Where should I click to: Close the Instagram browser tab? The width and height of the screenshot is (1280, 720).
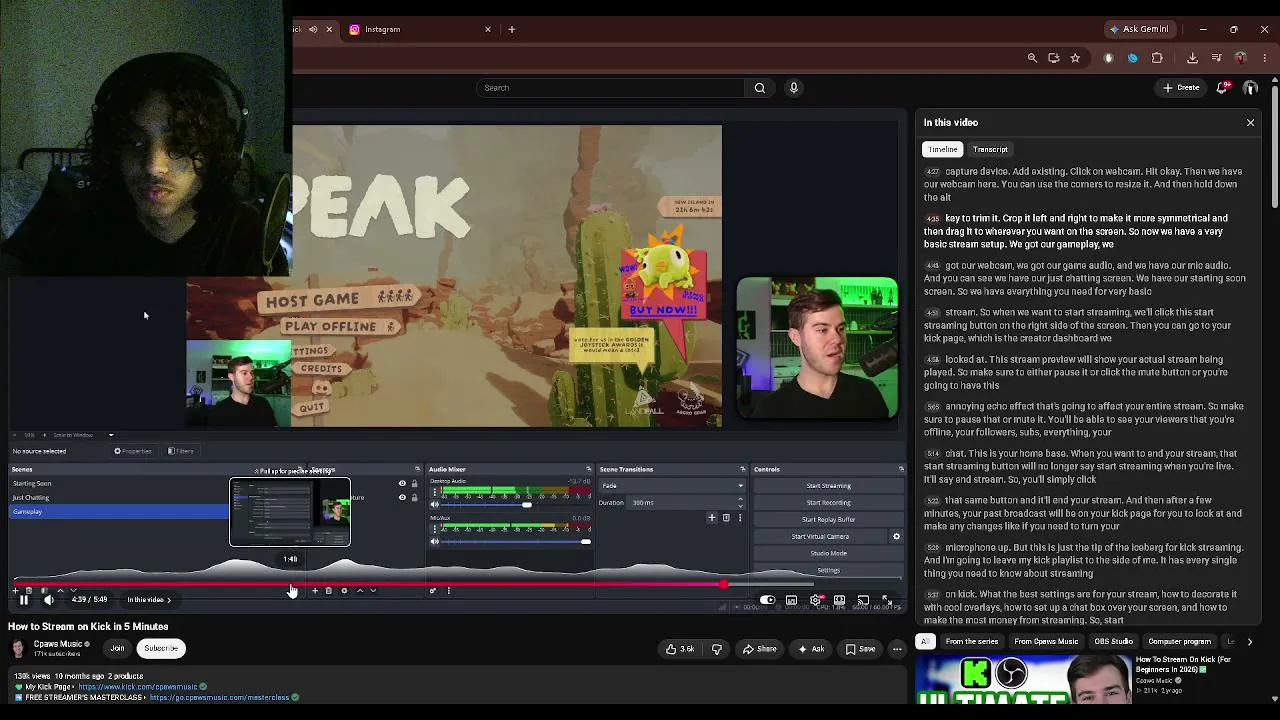point(488,29)
